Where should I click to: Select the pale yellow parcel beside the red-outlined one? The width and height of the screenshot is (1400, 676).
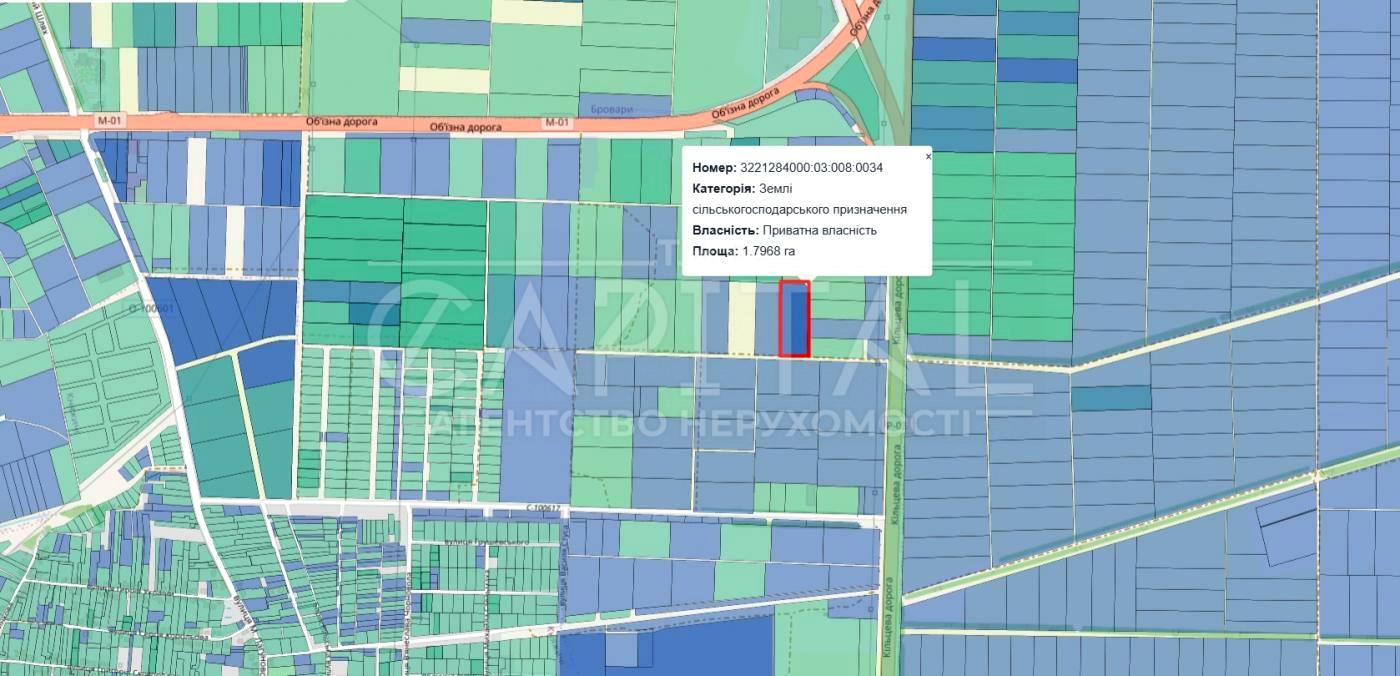coord(741,317)
